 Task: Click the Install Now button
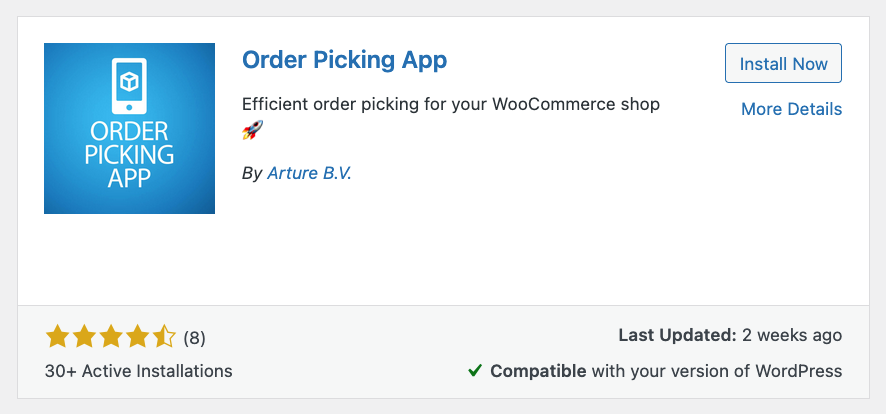[x=783, y=64]
